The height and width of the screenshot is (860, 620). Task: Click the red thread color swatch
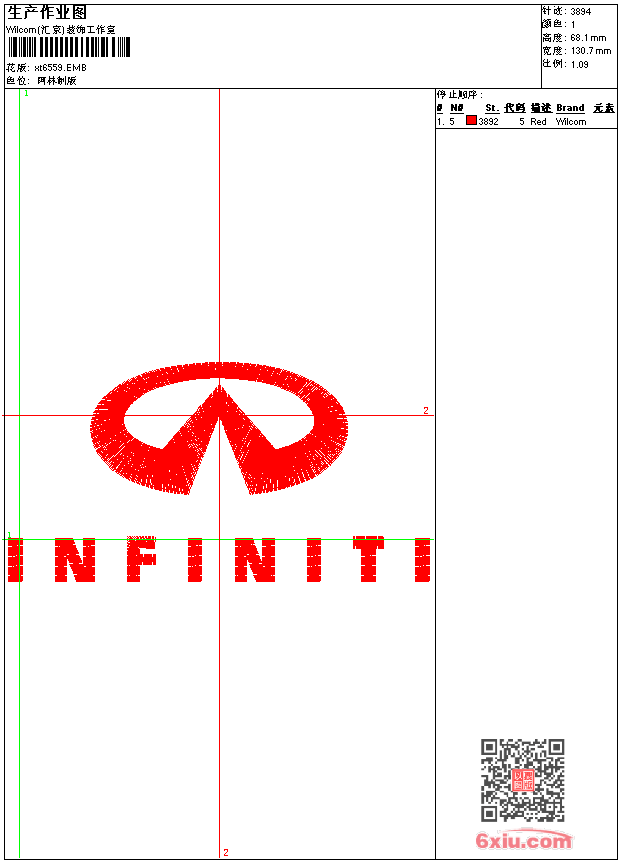471,120
